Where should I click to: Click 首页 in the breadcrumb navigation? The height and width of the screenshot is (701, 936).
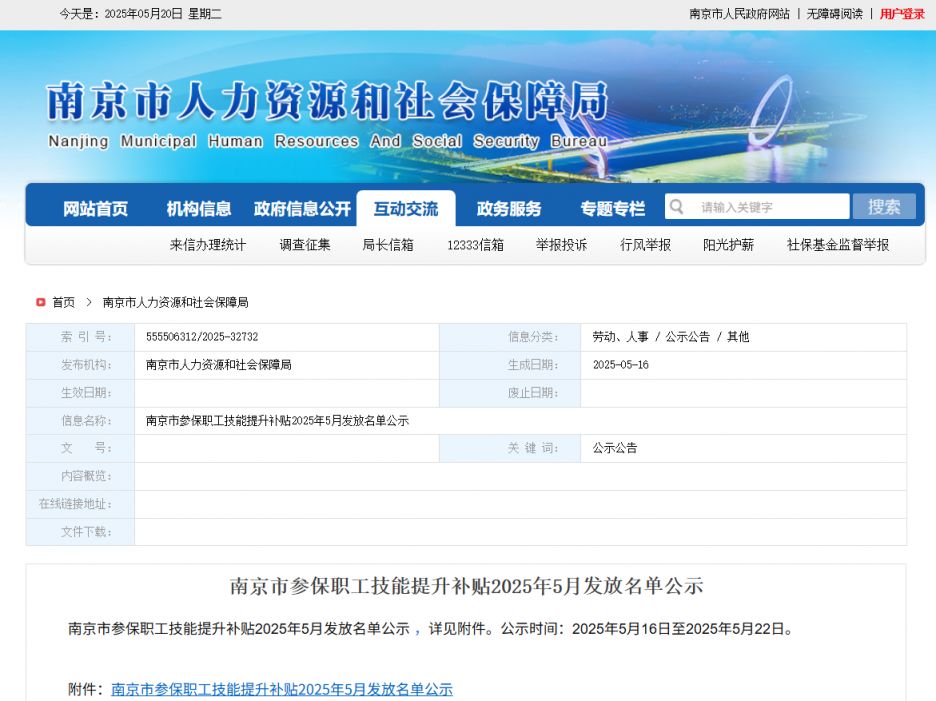62,301
